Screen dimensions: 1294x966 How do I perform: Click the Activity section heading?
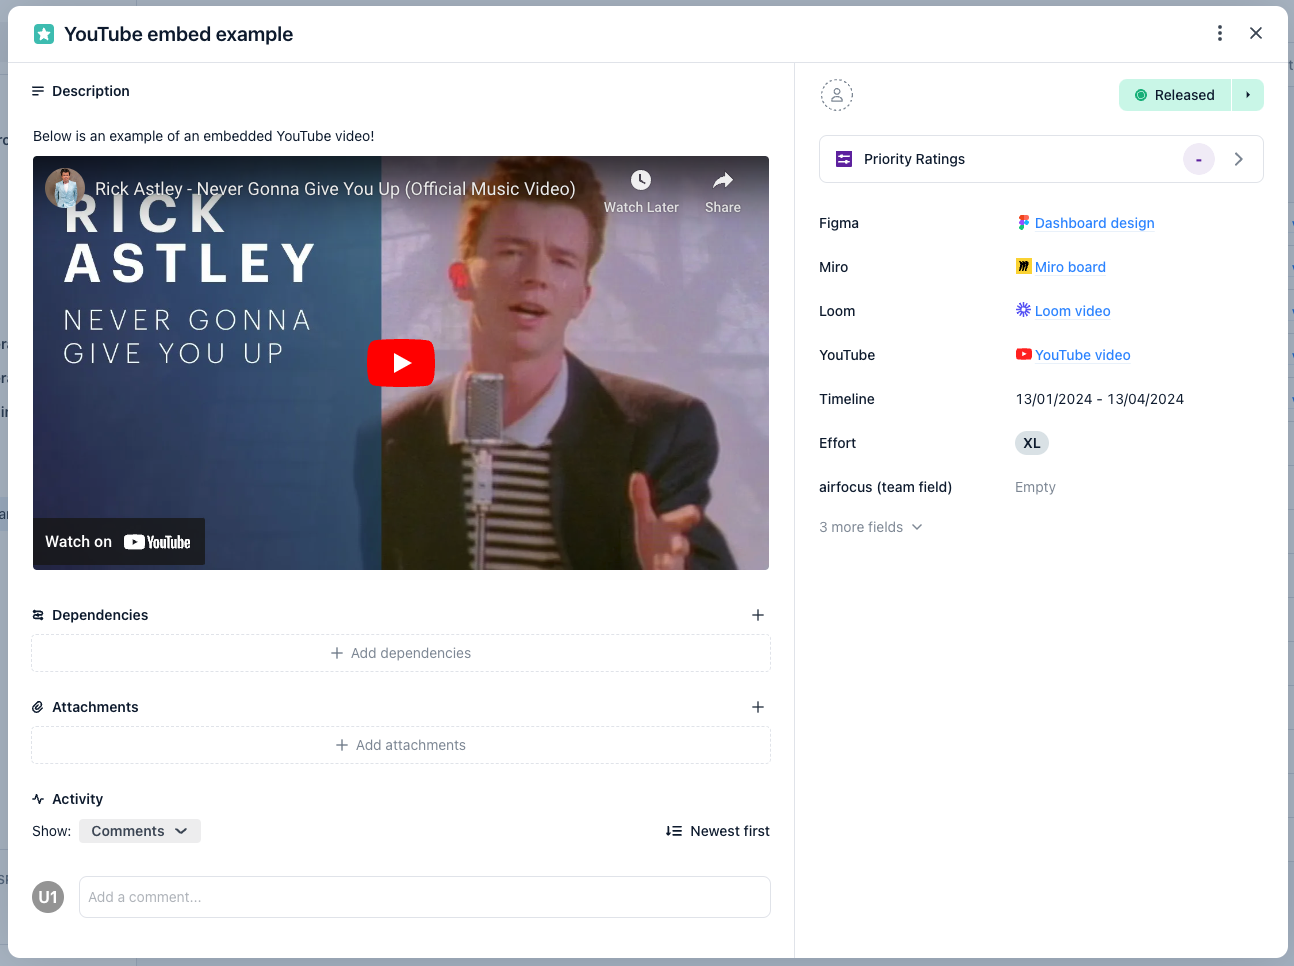coord(77,799)
